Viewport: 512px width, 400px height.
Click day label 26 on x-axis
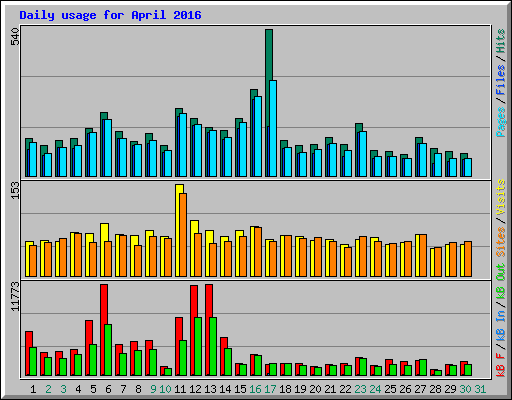[x=405, y=389]
